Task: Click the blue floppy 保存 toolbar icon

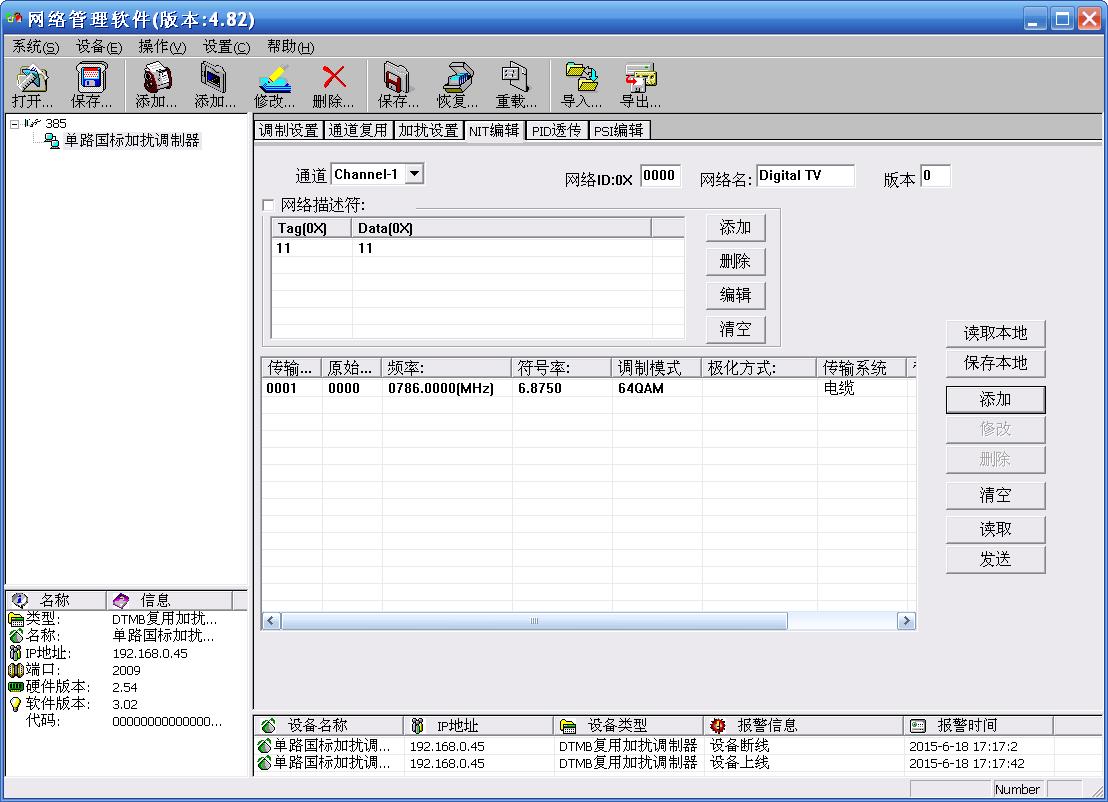Action: coord(91,77)
